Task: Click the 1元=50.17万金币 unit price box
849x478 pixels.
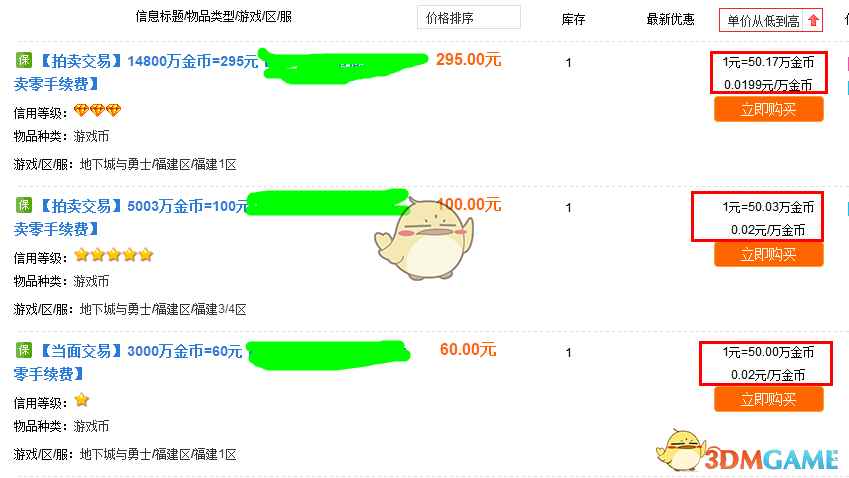Action: tap(769, 73)
